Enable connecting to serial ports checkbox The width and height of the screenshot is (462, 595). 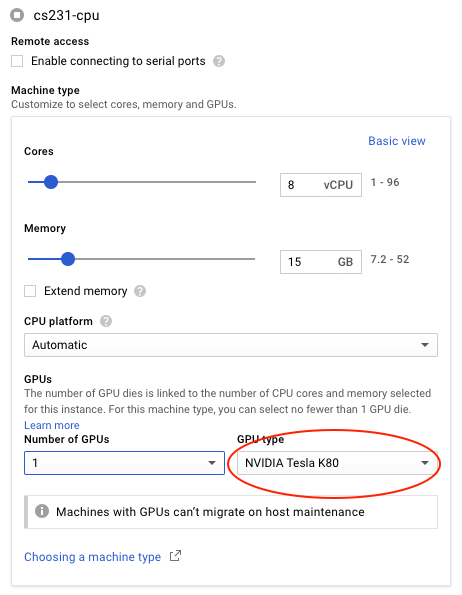pyautogui.click(x=17, y=61)
